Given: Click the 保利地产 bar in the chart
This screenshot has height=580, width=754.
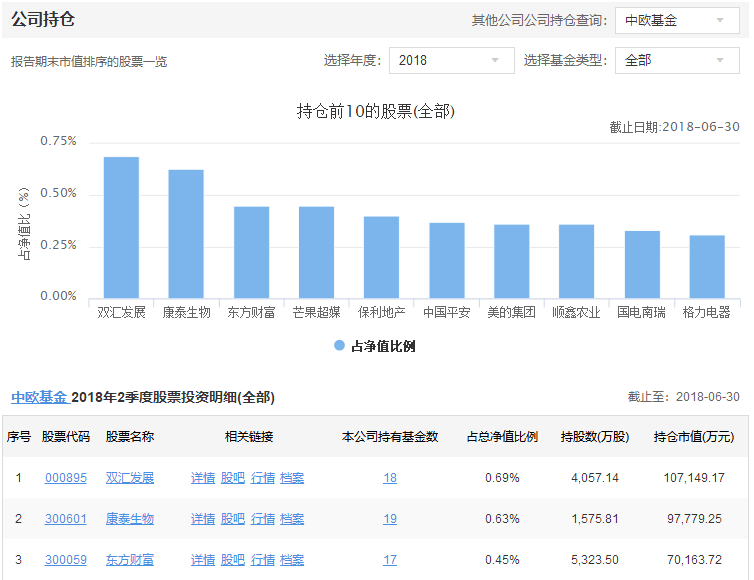Looking at the screenshot, I should [x=381, y=257].
